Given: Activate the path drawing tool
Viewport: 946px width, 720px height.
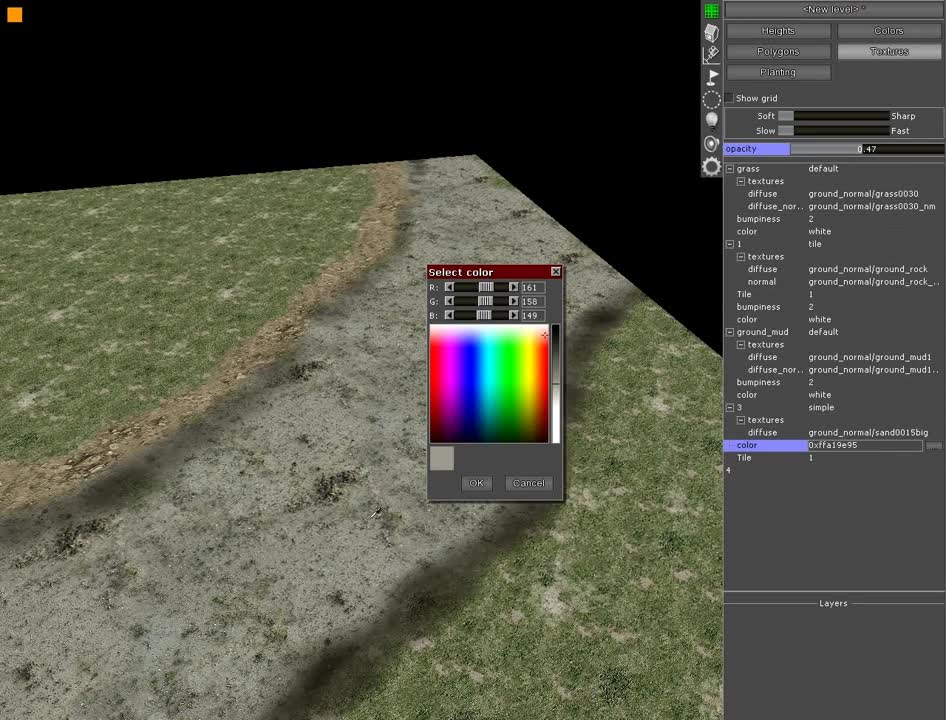Looking at the screenshot, I should [x=711, y=55].
